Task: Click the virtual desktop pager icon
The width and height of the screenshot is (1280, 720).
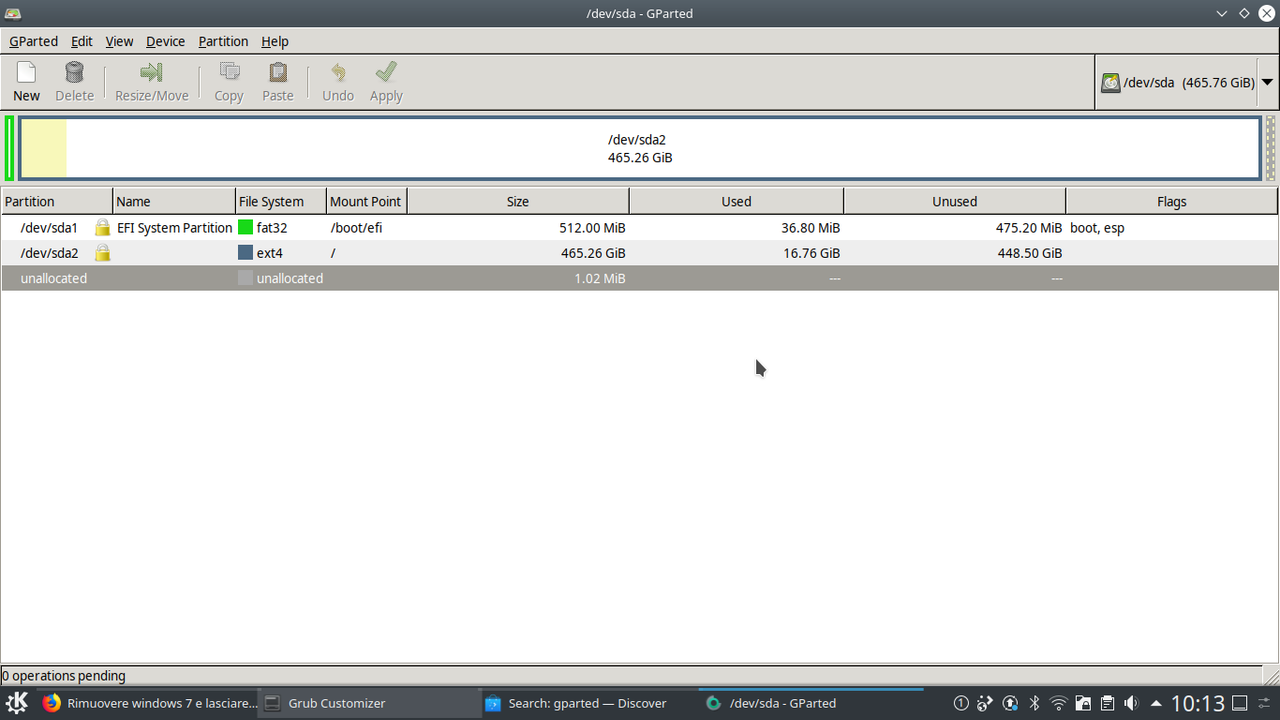Action: pos(961,703)
